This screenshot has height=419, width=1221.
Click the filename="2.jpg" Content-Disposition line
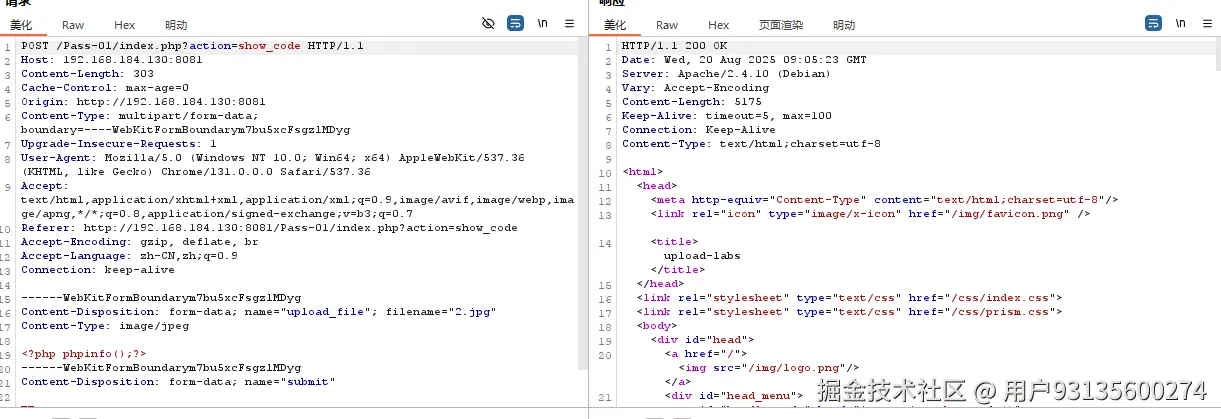pyautogui.click(x=259, y=312)
